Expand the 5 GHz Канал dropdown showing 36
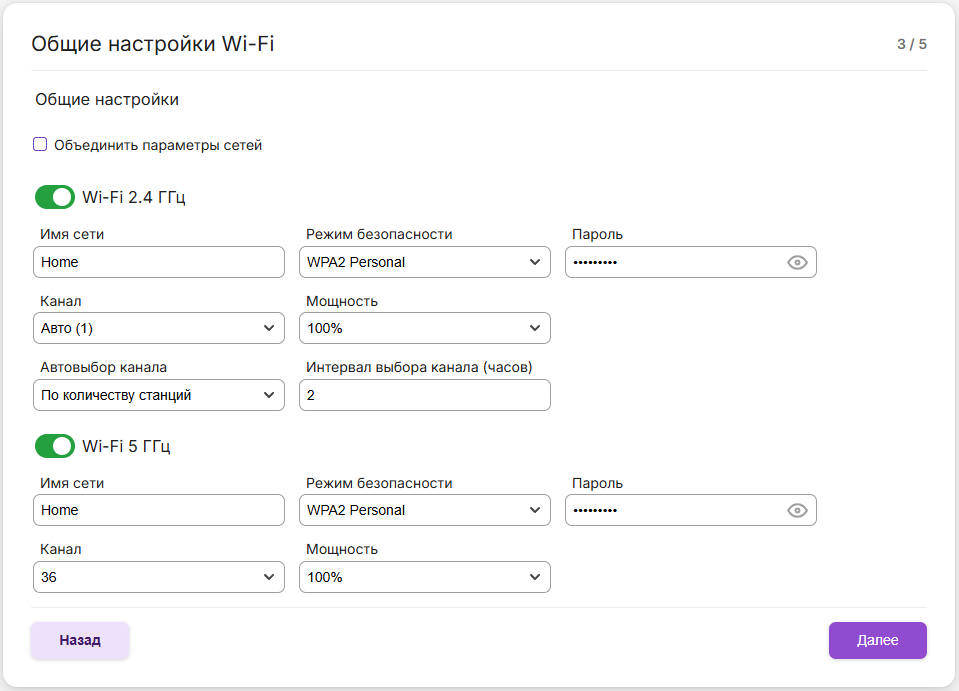Image resolution: width=959 pixels, height=691 pixels. point(158,577)
